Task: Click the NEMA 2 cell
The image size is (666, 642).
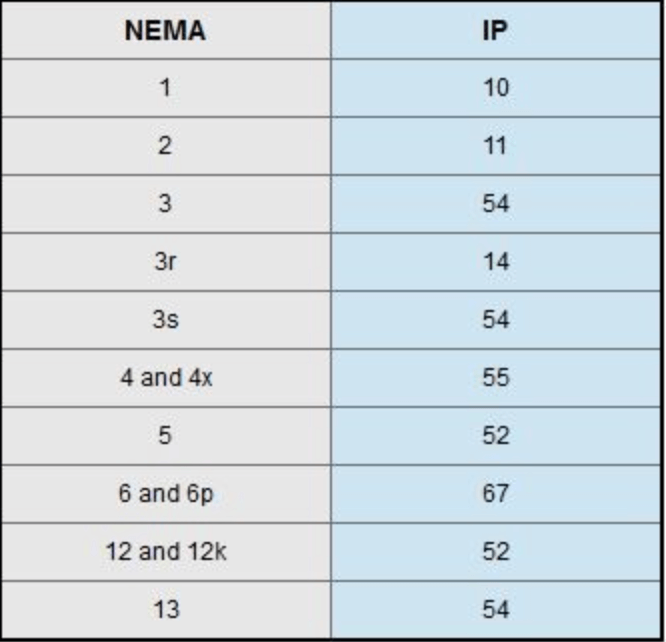Action: (x=165, y=146)
